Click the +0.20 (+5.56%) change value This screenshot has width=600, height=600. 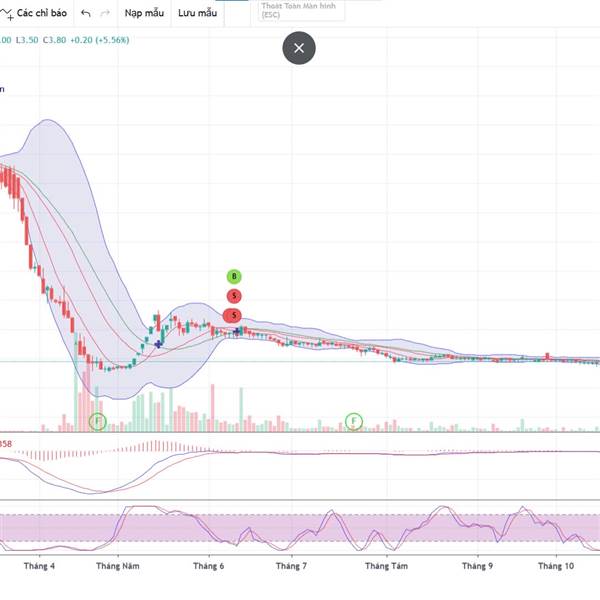tap(99, 40)
